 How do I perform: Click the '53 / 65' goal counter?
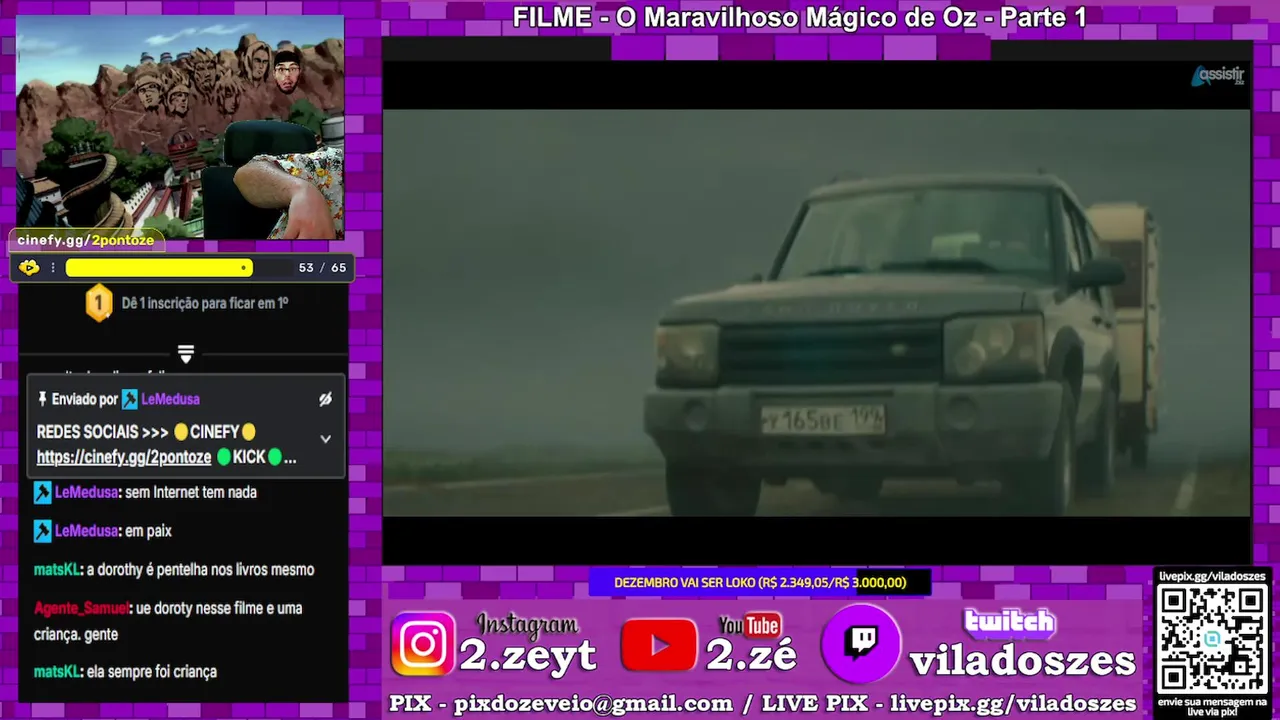(322, 268)
